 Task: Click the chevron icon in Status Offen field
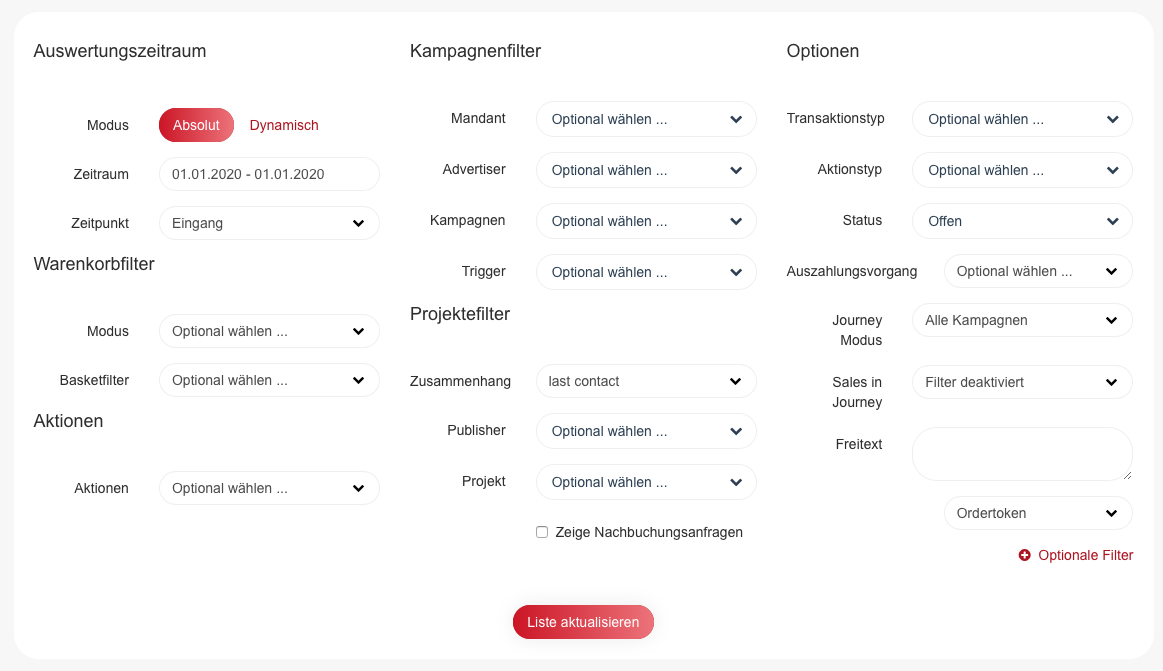(1113, 221)
